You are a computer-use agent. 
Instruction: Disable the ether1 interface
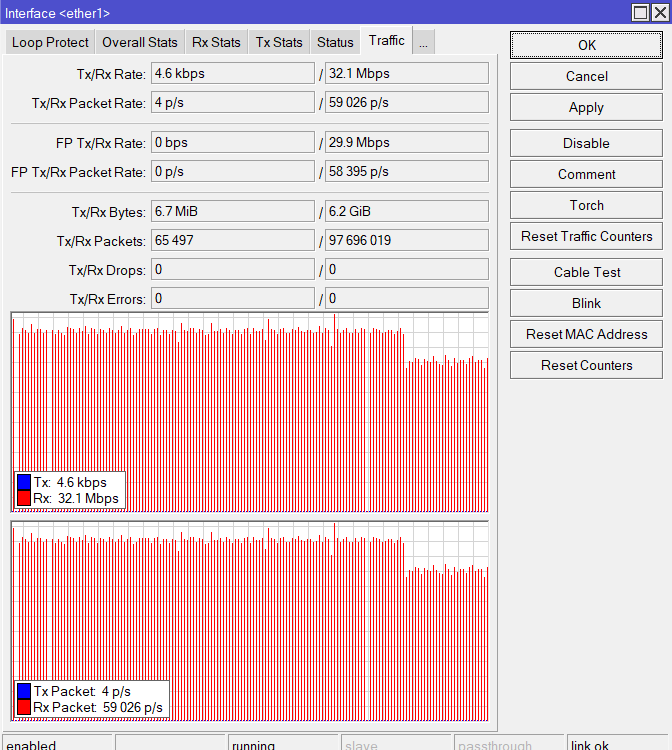(586, 143)
